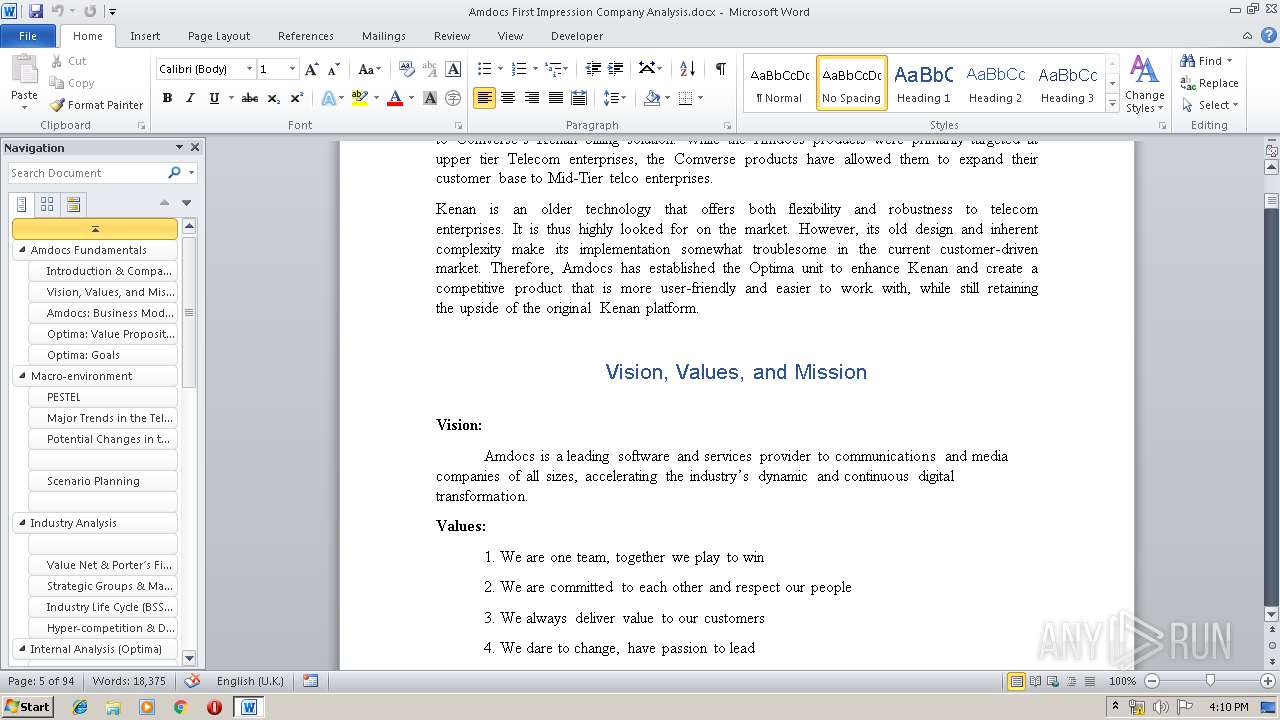Open spelling check status icon

[x=193, y=681]
